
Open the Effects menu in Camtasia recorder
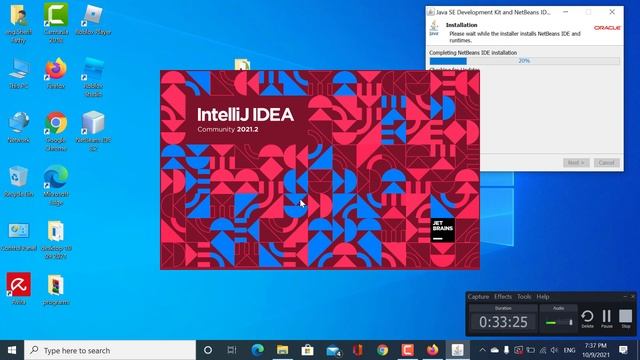(503, 297)
